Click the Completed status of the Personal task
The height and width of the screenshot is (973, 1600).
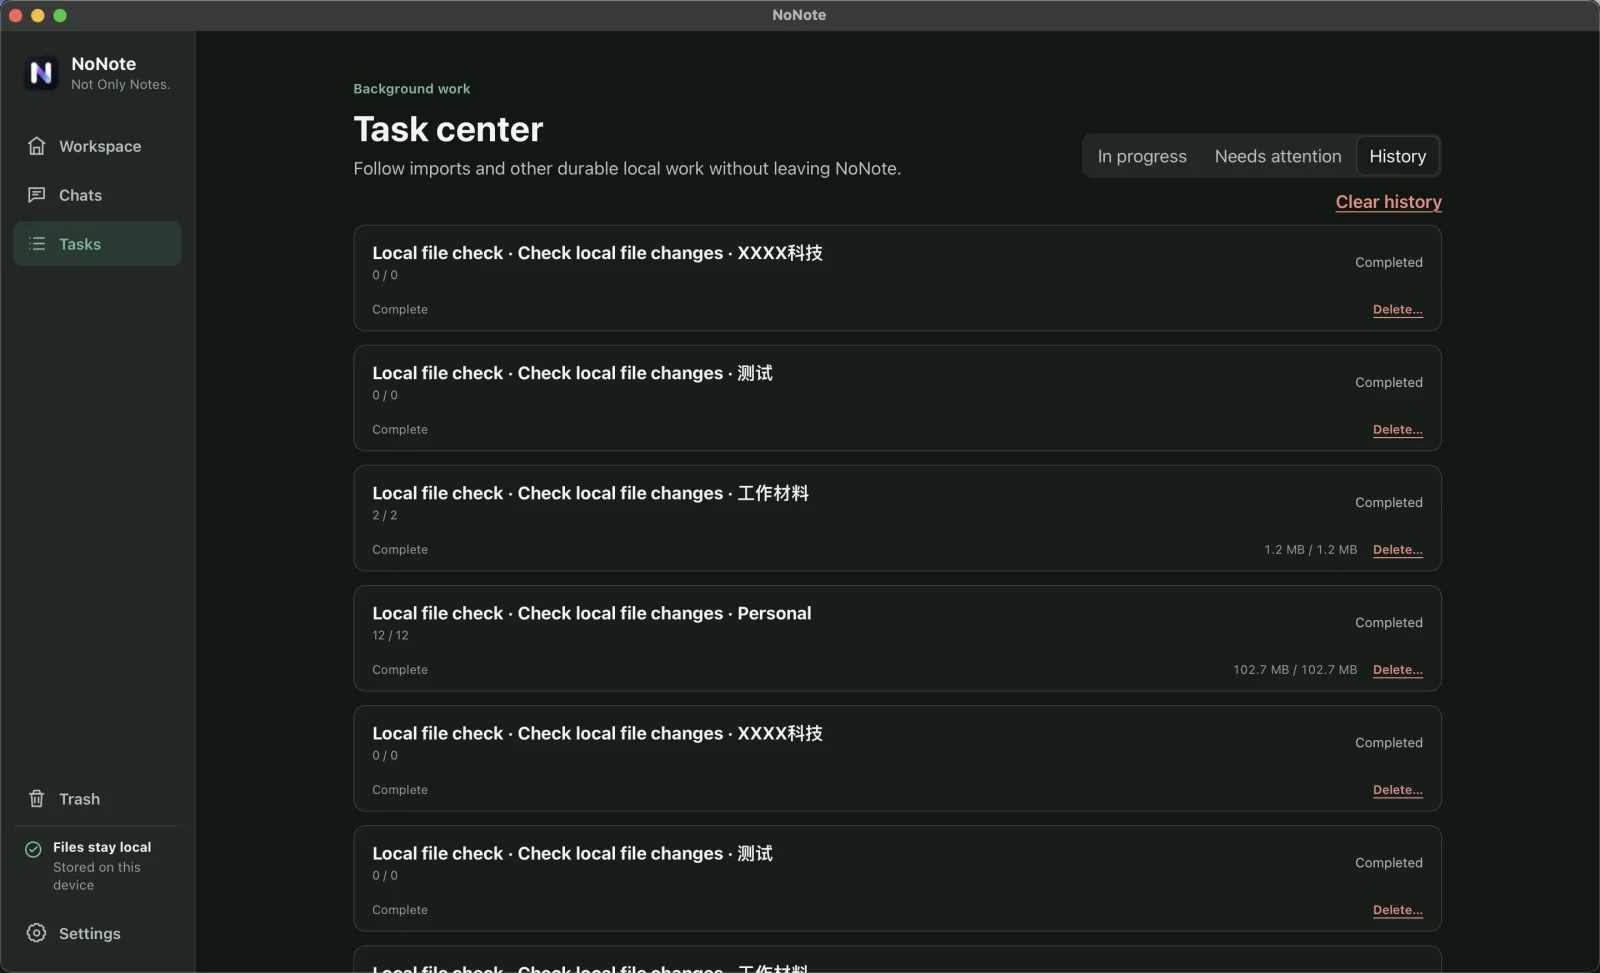1389,623
